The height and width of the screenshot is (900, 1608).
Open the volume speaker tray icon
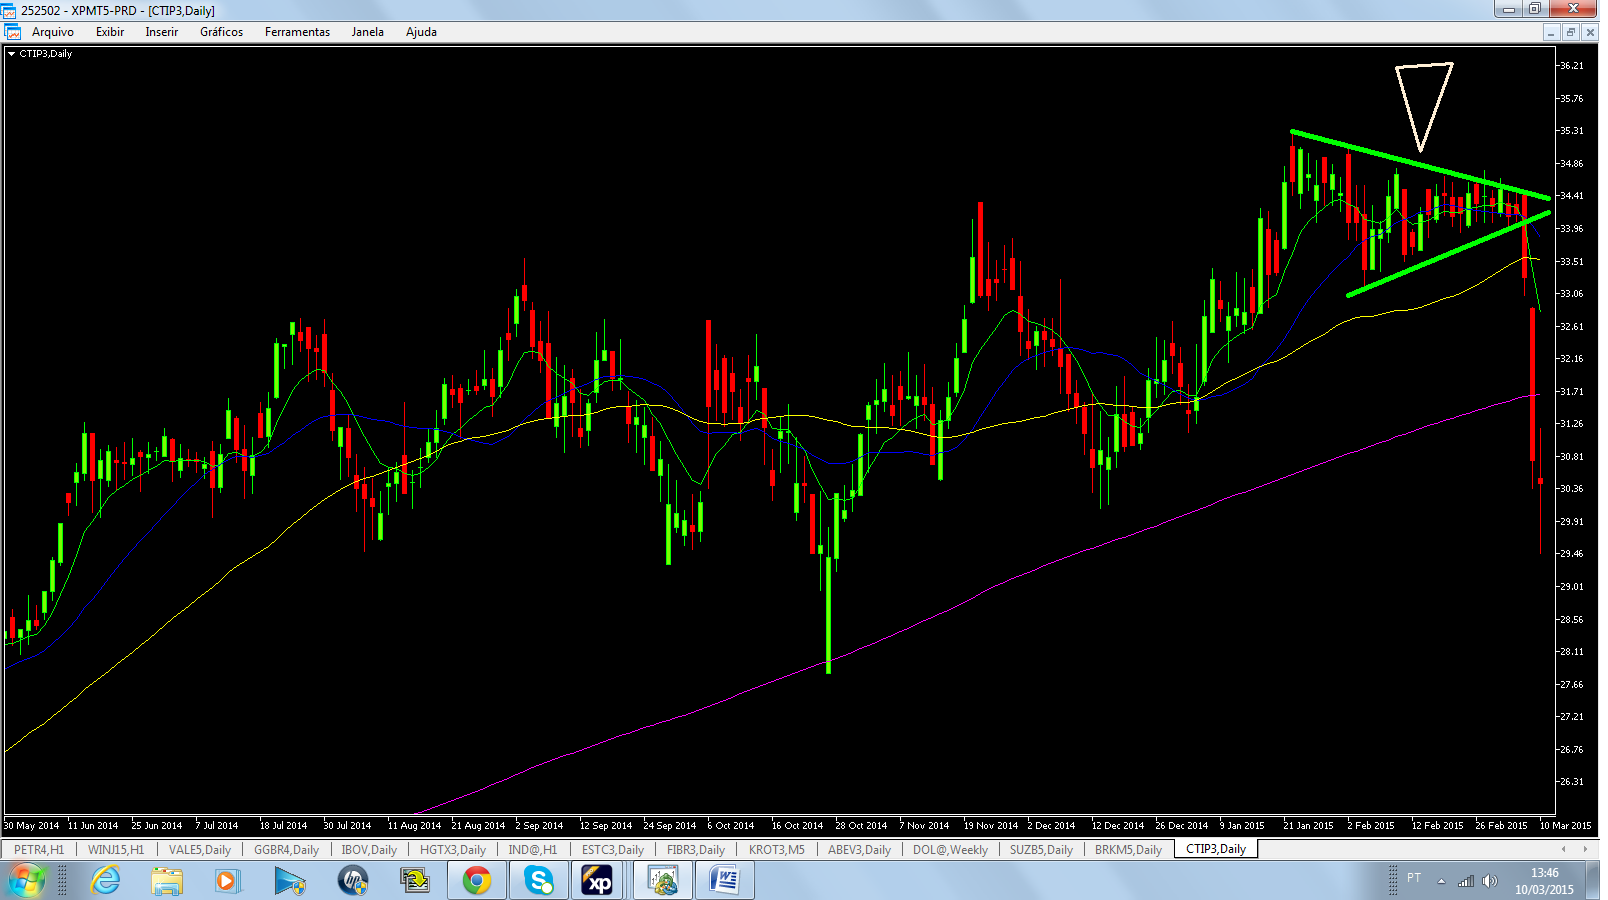tap(1490, 881)
